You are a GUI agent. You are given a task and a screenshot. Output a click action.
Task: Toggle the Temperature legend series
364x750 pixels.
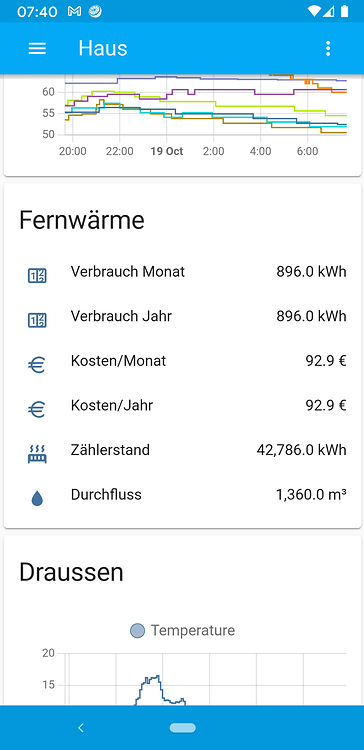coord(183,630)
